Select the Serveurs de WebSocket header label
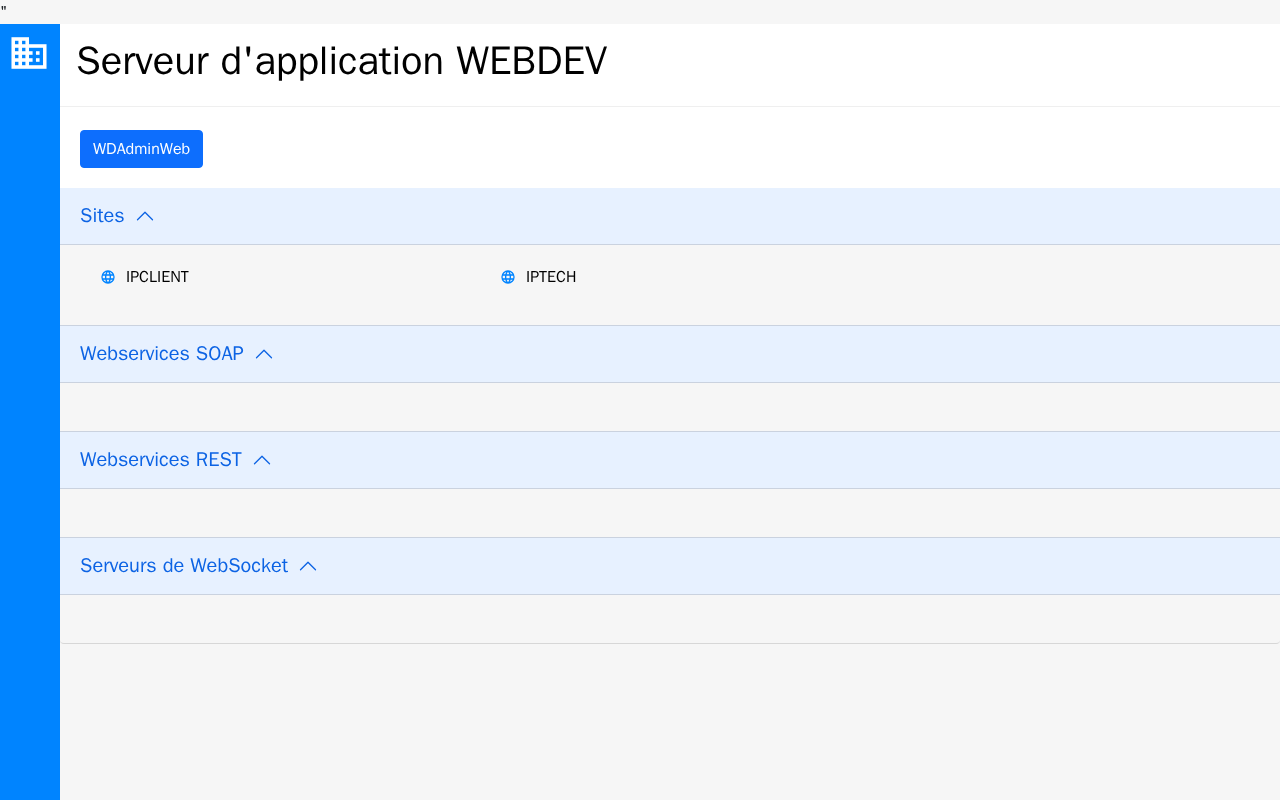The width and height of the screenshot is (1280, 800). [x=184, y=566]
